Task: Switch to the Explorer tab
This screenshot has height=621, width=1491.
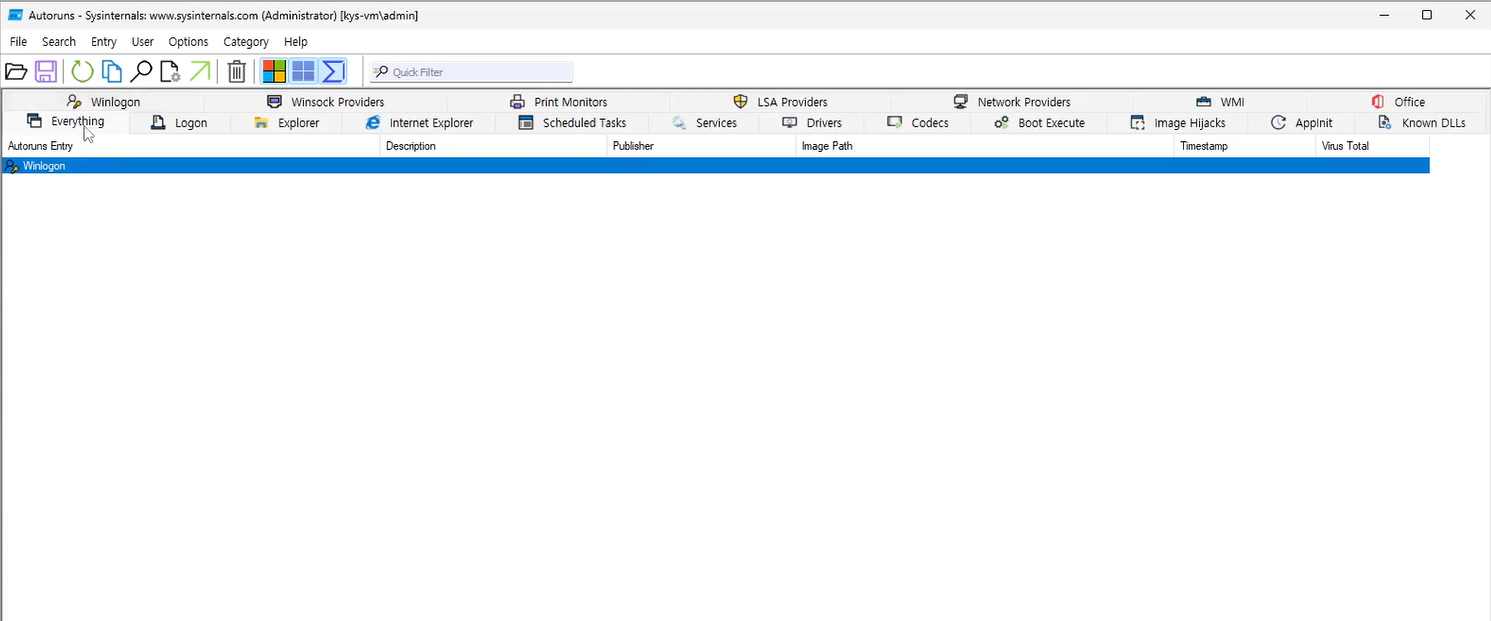Action: (x=286, y=123)
